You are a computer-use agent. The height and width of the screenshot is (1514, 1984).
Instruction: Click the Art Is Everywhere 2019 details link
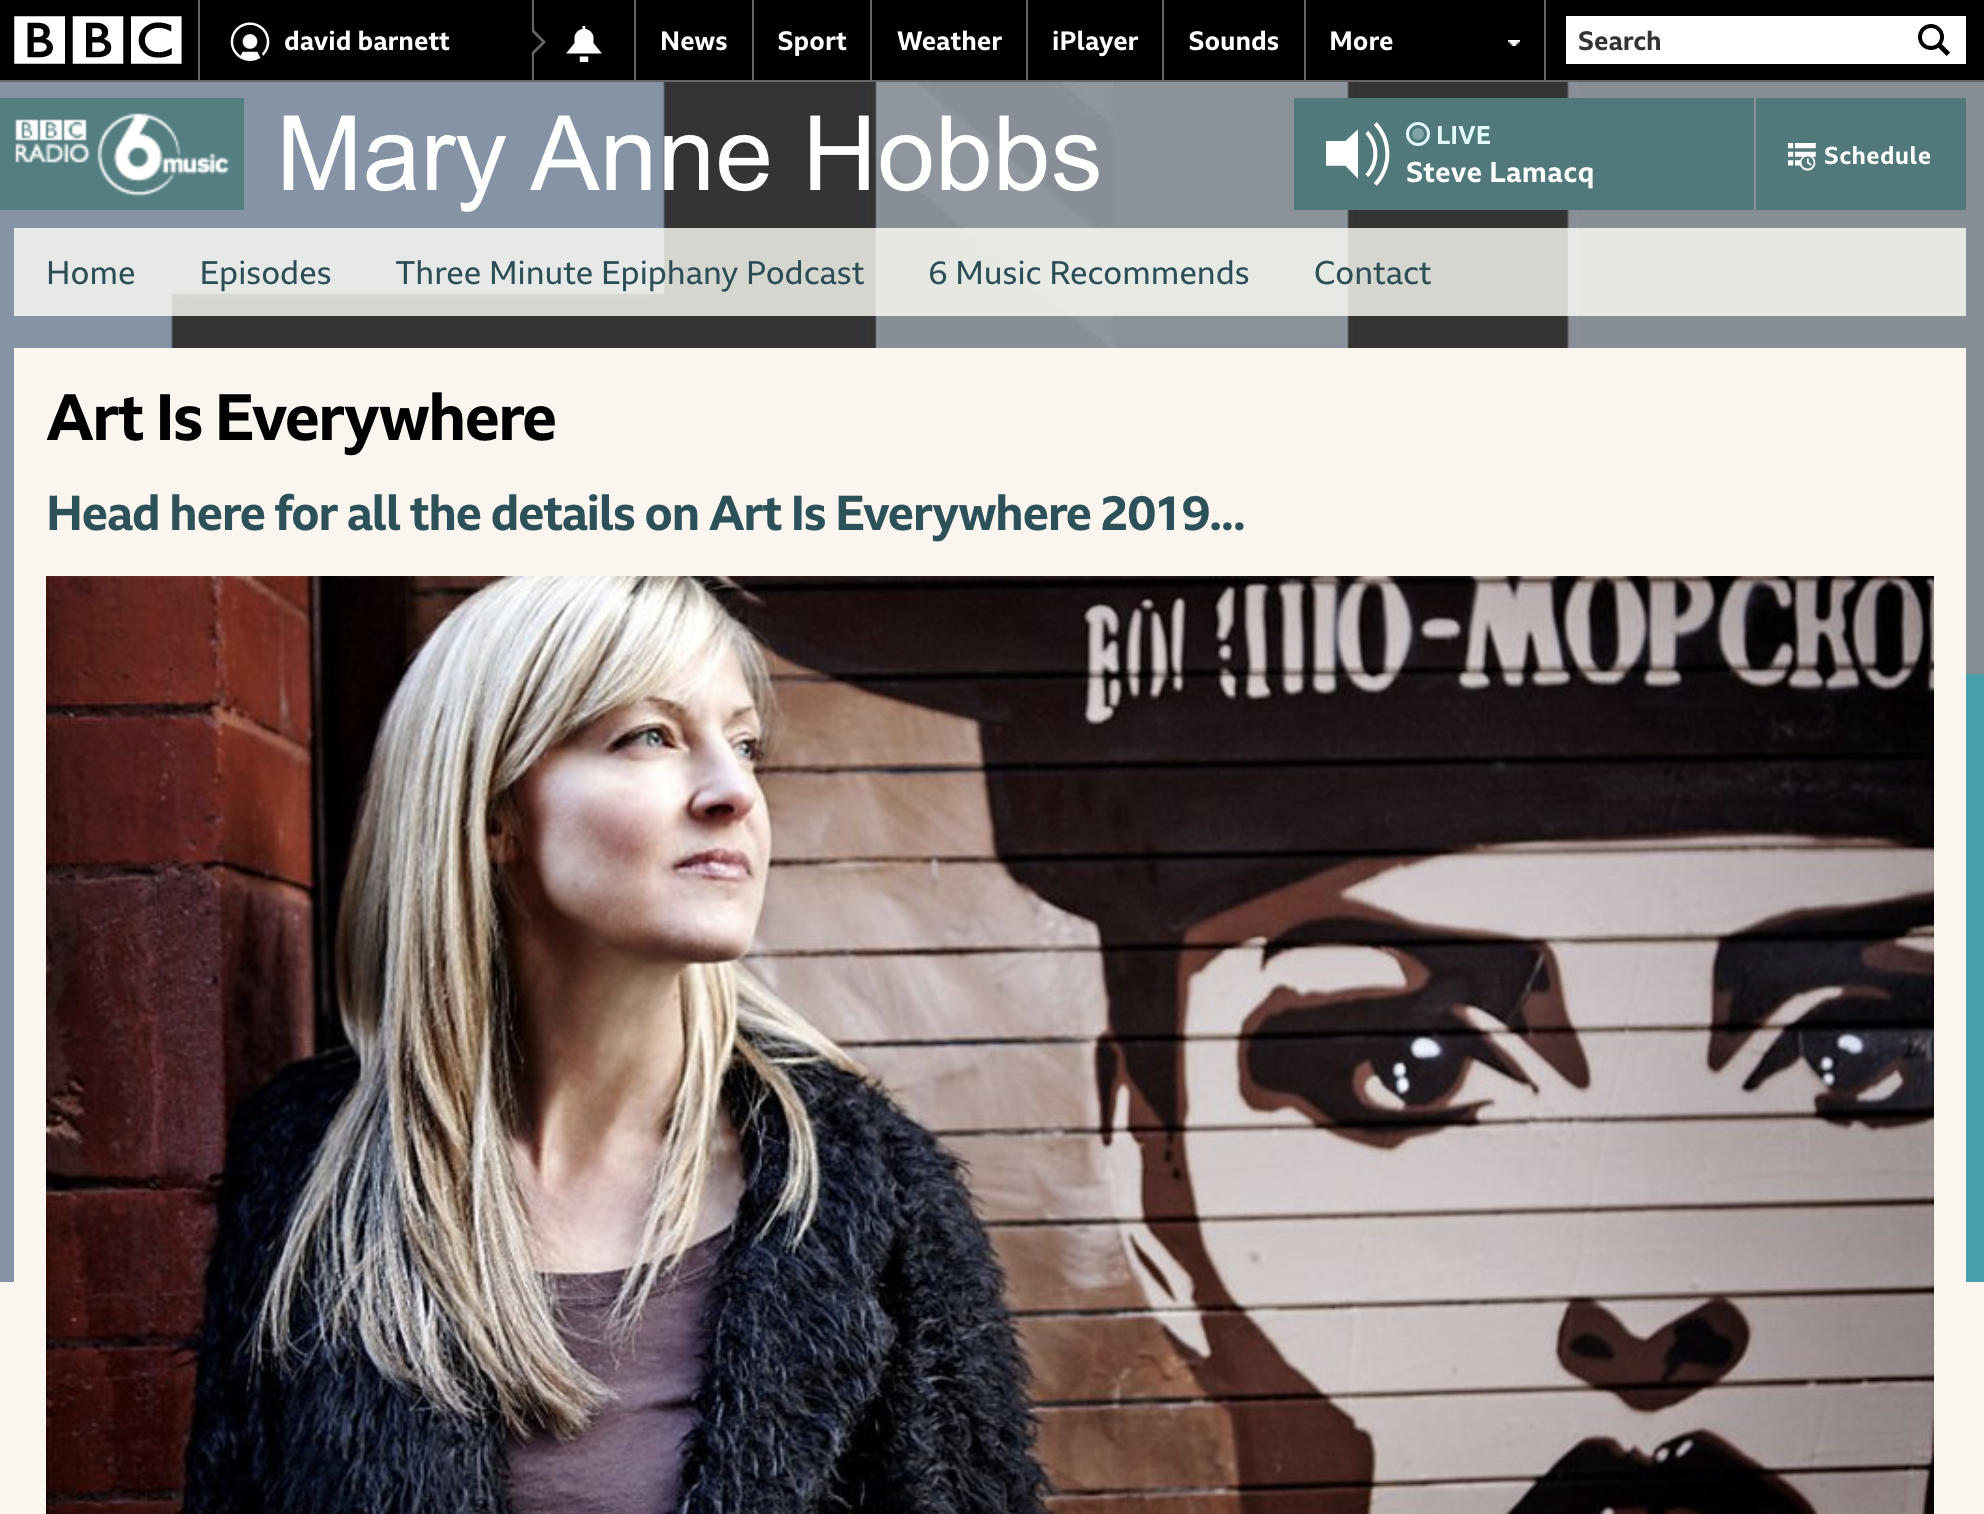[646, 514]
